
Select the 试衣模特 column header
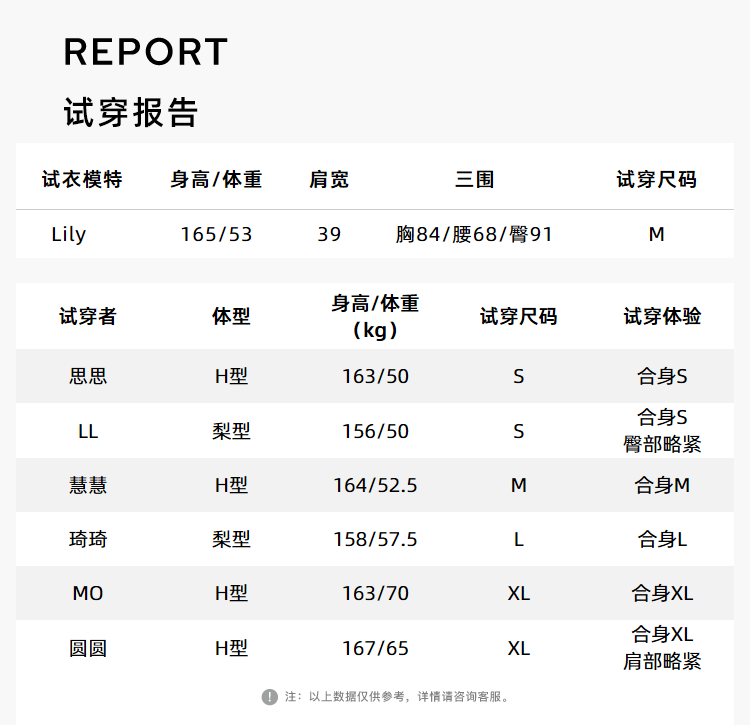coord(82,180)
